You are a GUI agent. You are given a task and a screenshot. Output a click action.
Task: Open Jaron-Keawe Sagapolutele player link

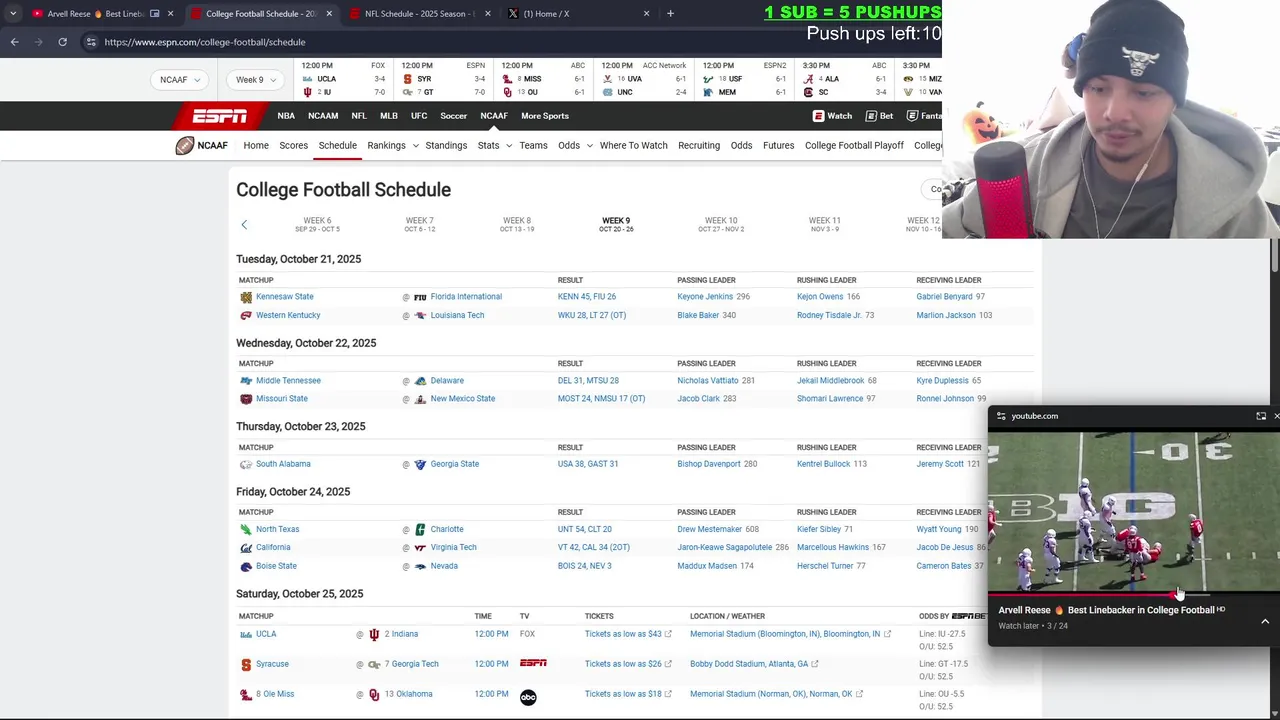coord(725,548)
